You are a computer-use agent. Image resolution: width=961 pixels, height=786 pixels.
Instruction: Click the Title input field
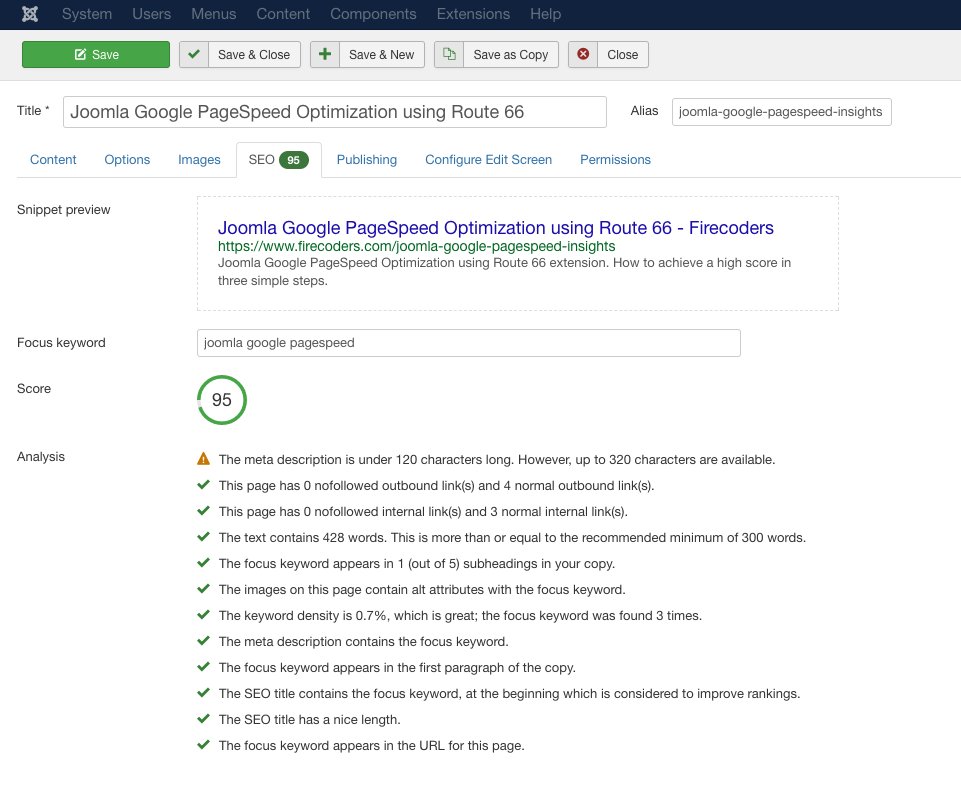pos(335,112)
